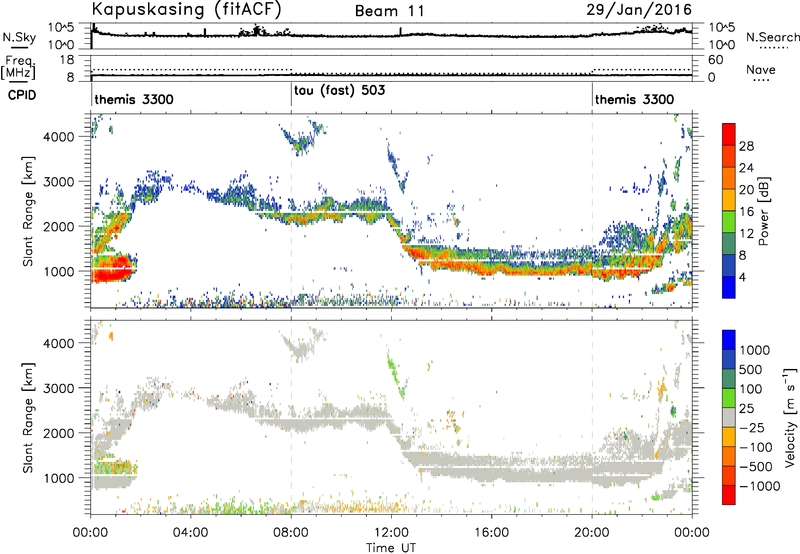
Task: Click the 29/Jan/2016 date label
Action: (x=639, y=10)
